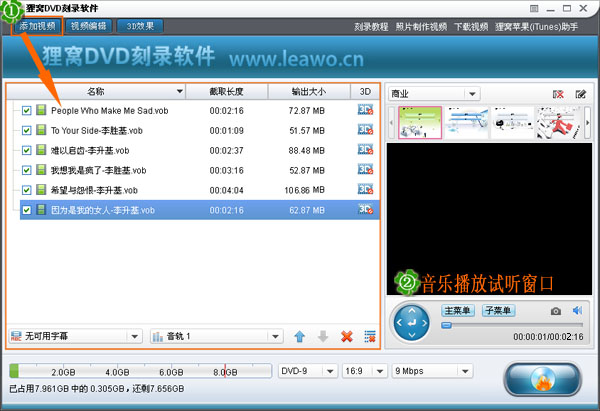Click the disc capacity usage bar
This screenshot has width=600, height=411.
coord(140,371)
